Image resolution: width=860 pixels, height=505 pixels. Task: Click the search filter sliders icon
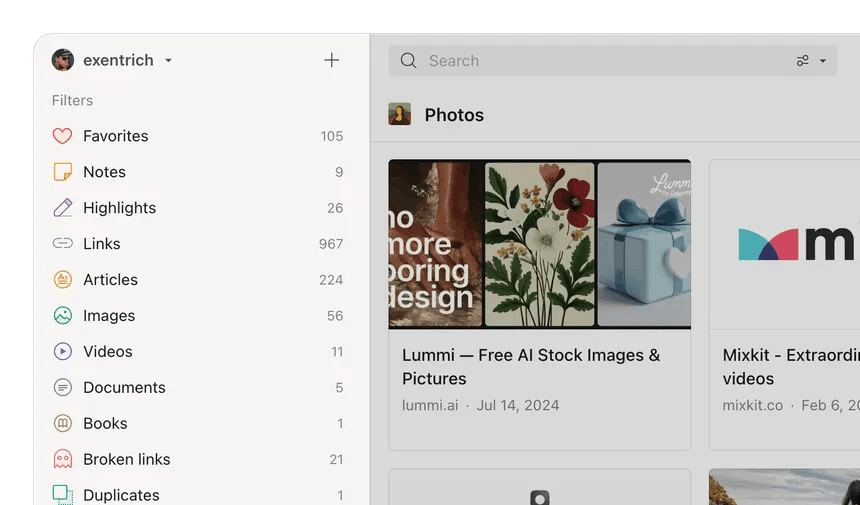(x=802, y=60)
